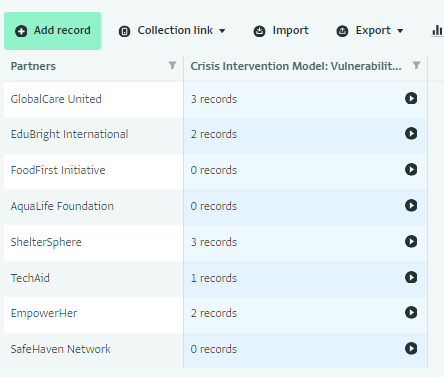Click '2 records' in EmpowerHer row

pos(214,313)
